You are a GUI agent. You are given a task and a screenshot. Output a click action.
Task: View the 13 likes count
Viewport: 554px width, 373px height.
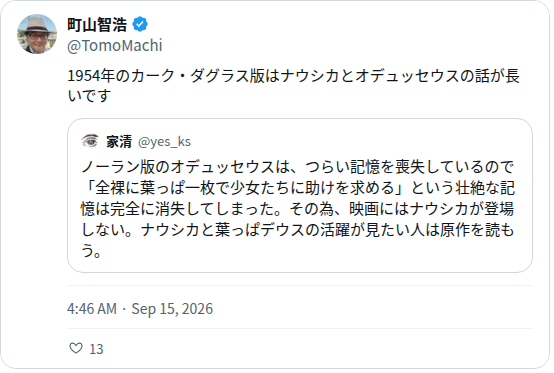(96, 349)
